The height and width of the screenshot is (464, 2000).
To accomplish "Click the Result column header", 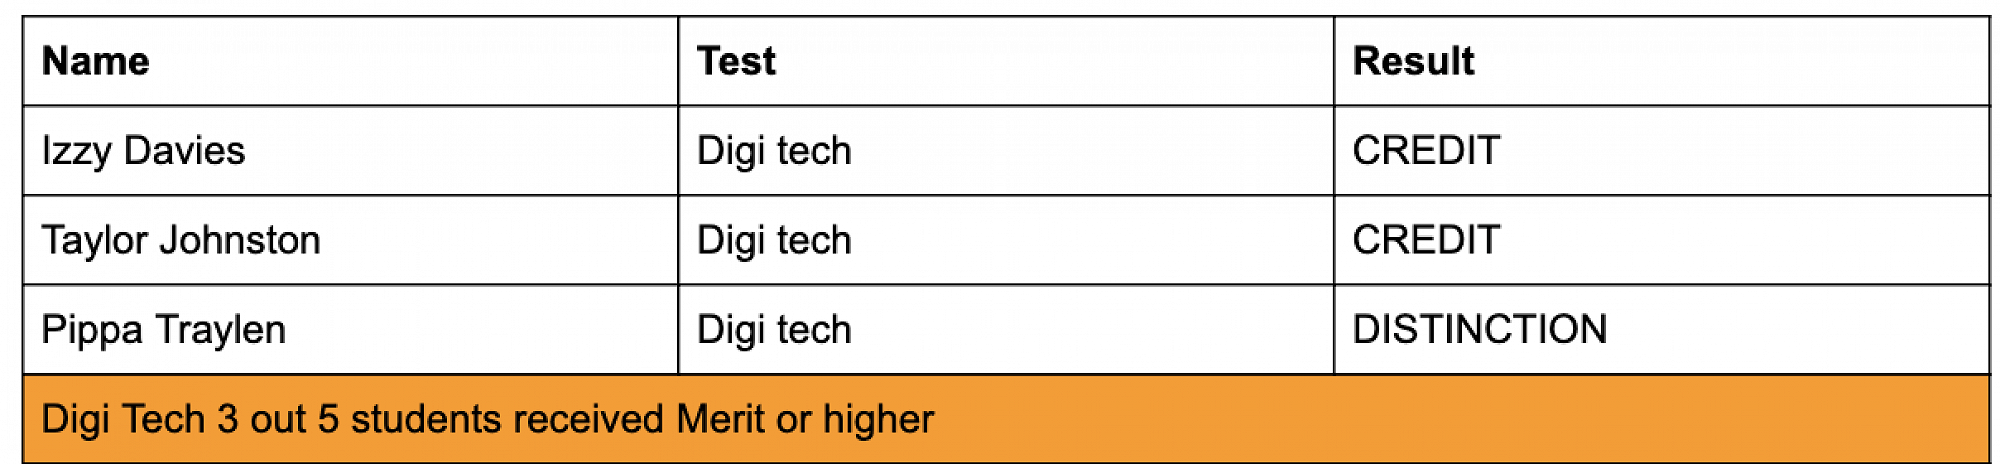I will click(1413, 62).
